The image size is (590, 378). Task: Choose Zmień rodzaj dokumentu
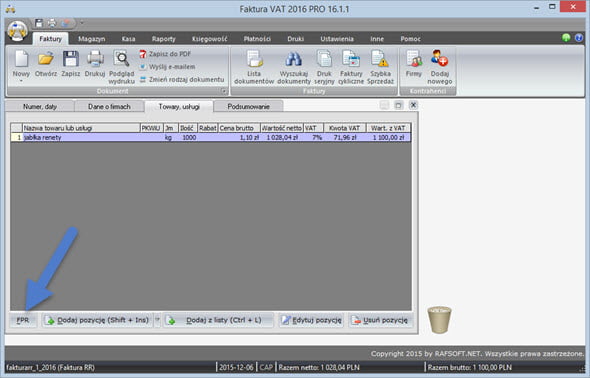pyautogui.click(x=182, y=80)
